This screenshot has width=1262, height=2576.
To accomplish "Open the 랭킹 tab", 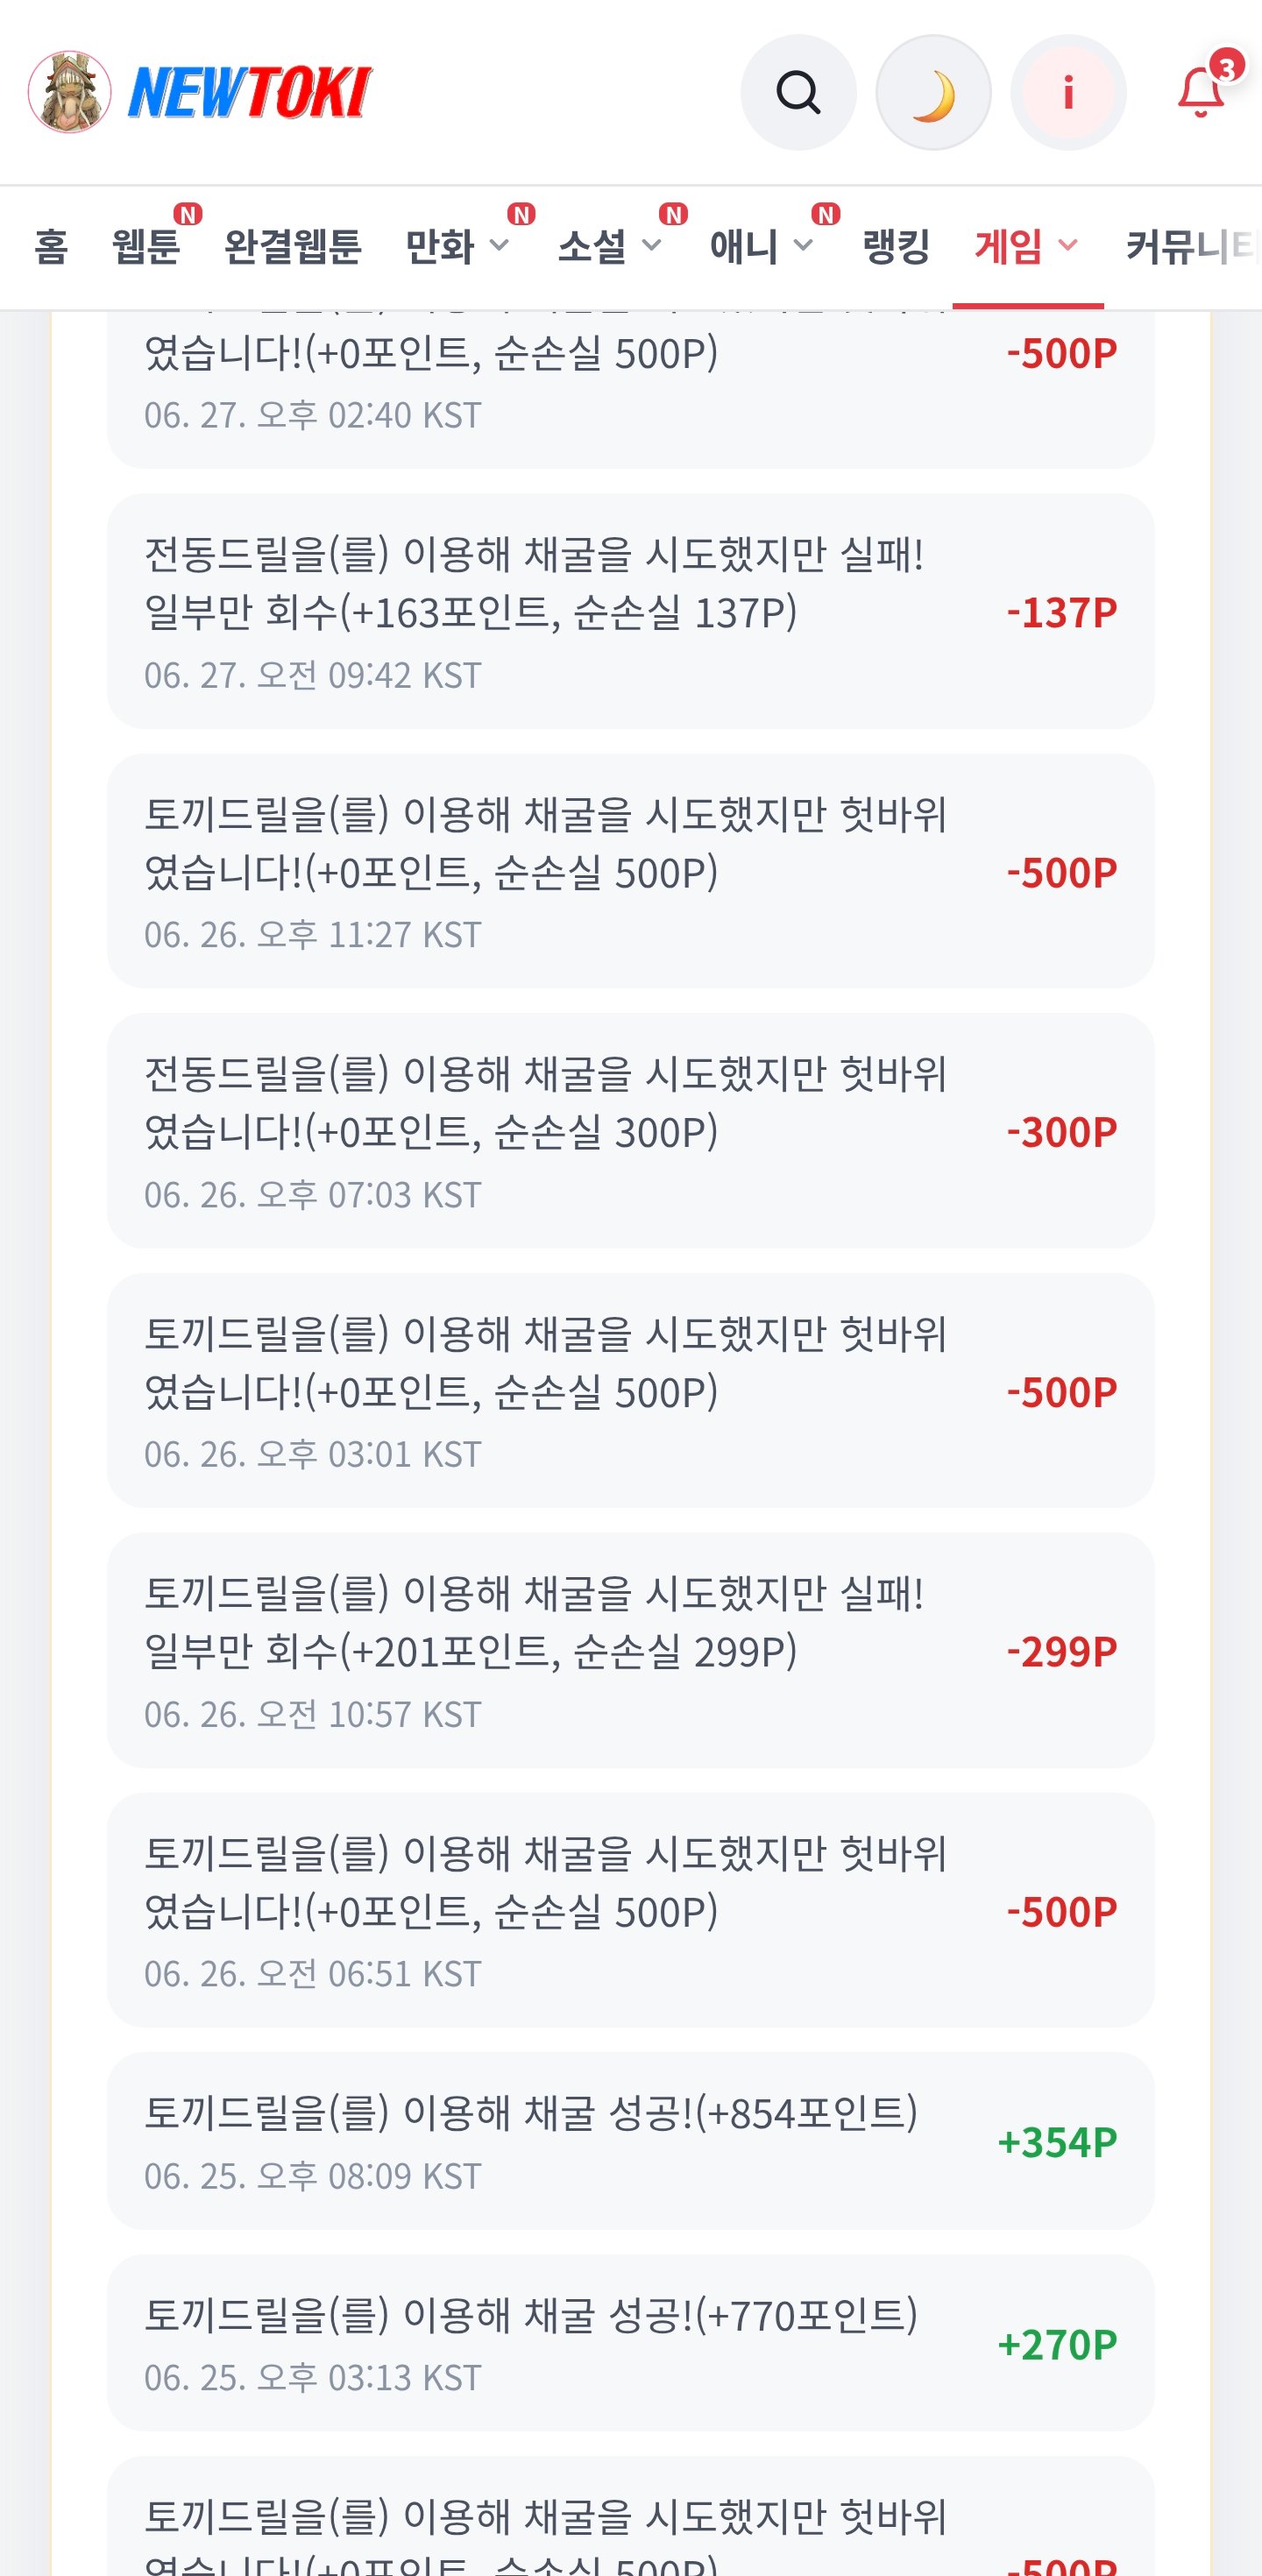I will click(896, 246).
